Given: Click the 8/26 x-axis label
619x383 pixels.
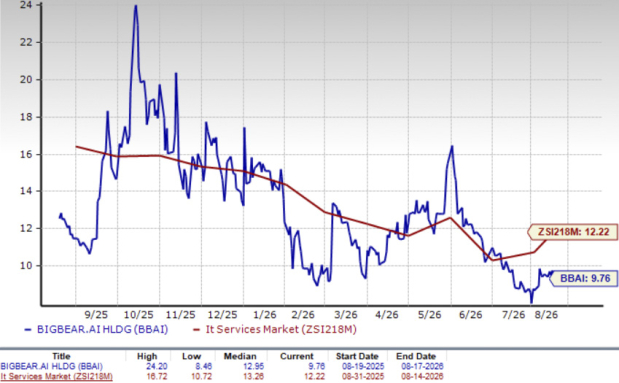Looking at the screenshot, I should (546, 315).
